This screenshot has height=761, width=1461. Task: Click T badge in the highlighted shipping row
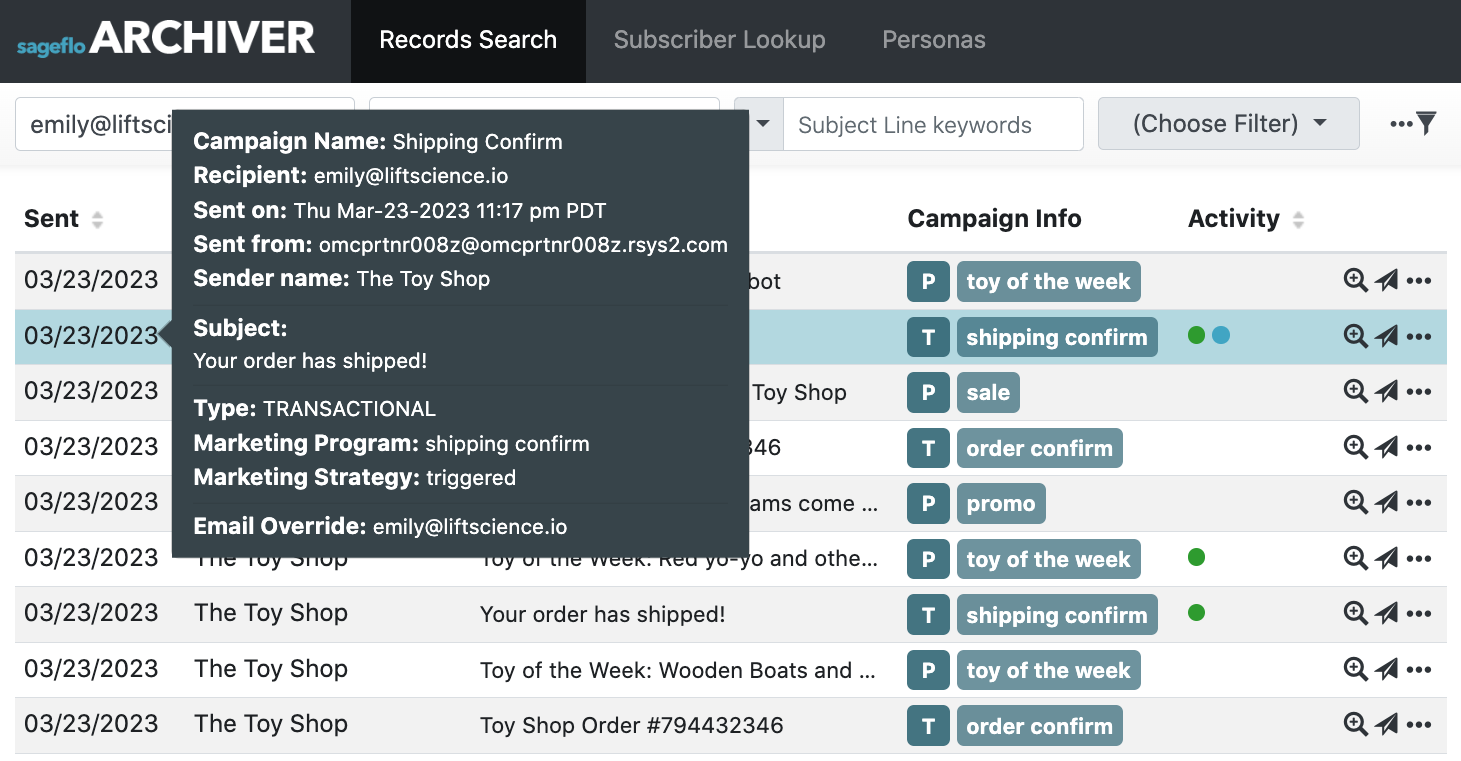[x=928, y=337]
